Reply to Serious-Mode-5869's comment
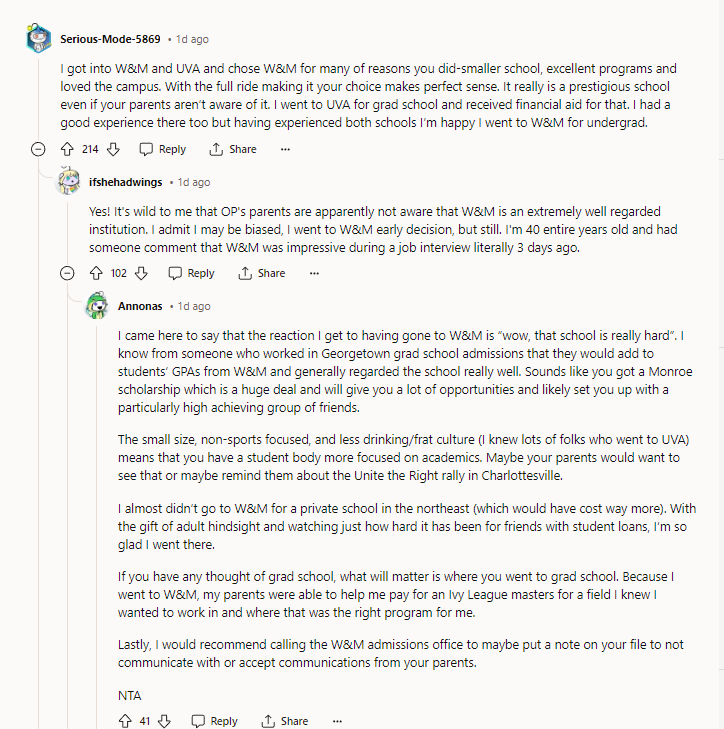 click(x=162, y=149)
